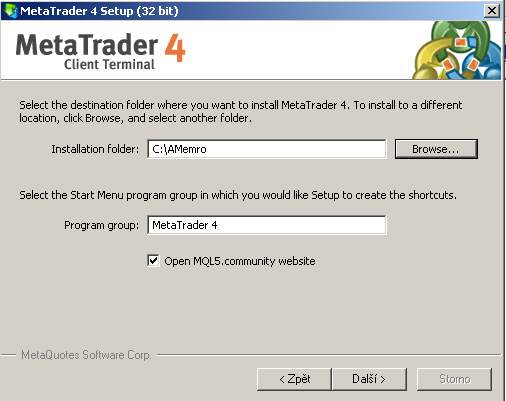
Task: Go back with the Zpět button
Action: [294, 379]
